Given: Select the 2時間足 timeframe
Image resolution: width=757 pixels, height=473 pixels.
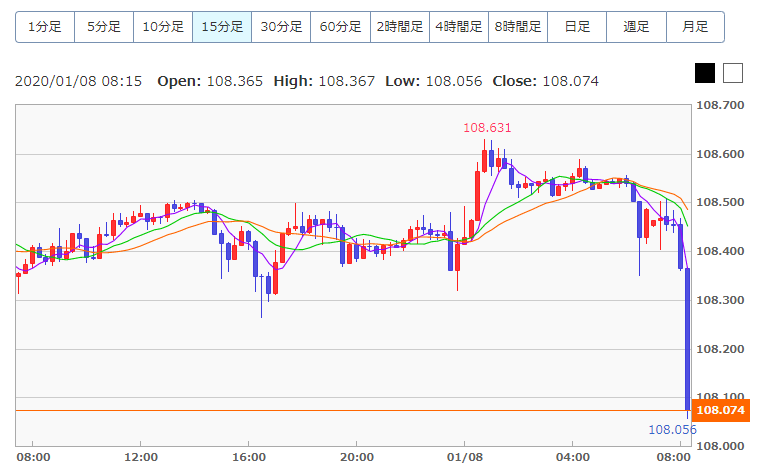Looking at the screenshot, I should (399, 27).
